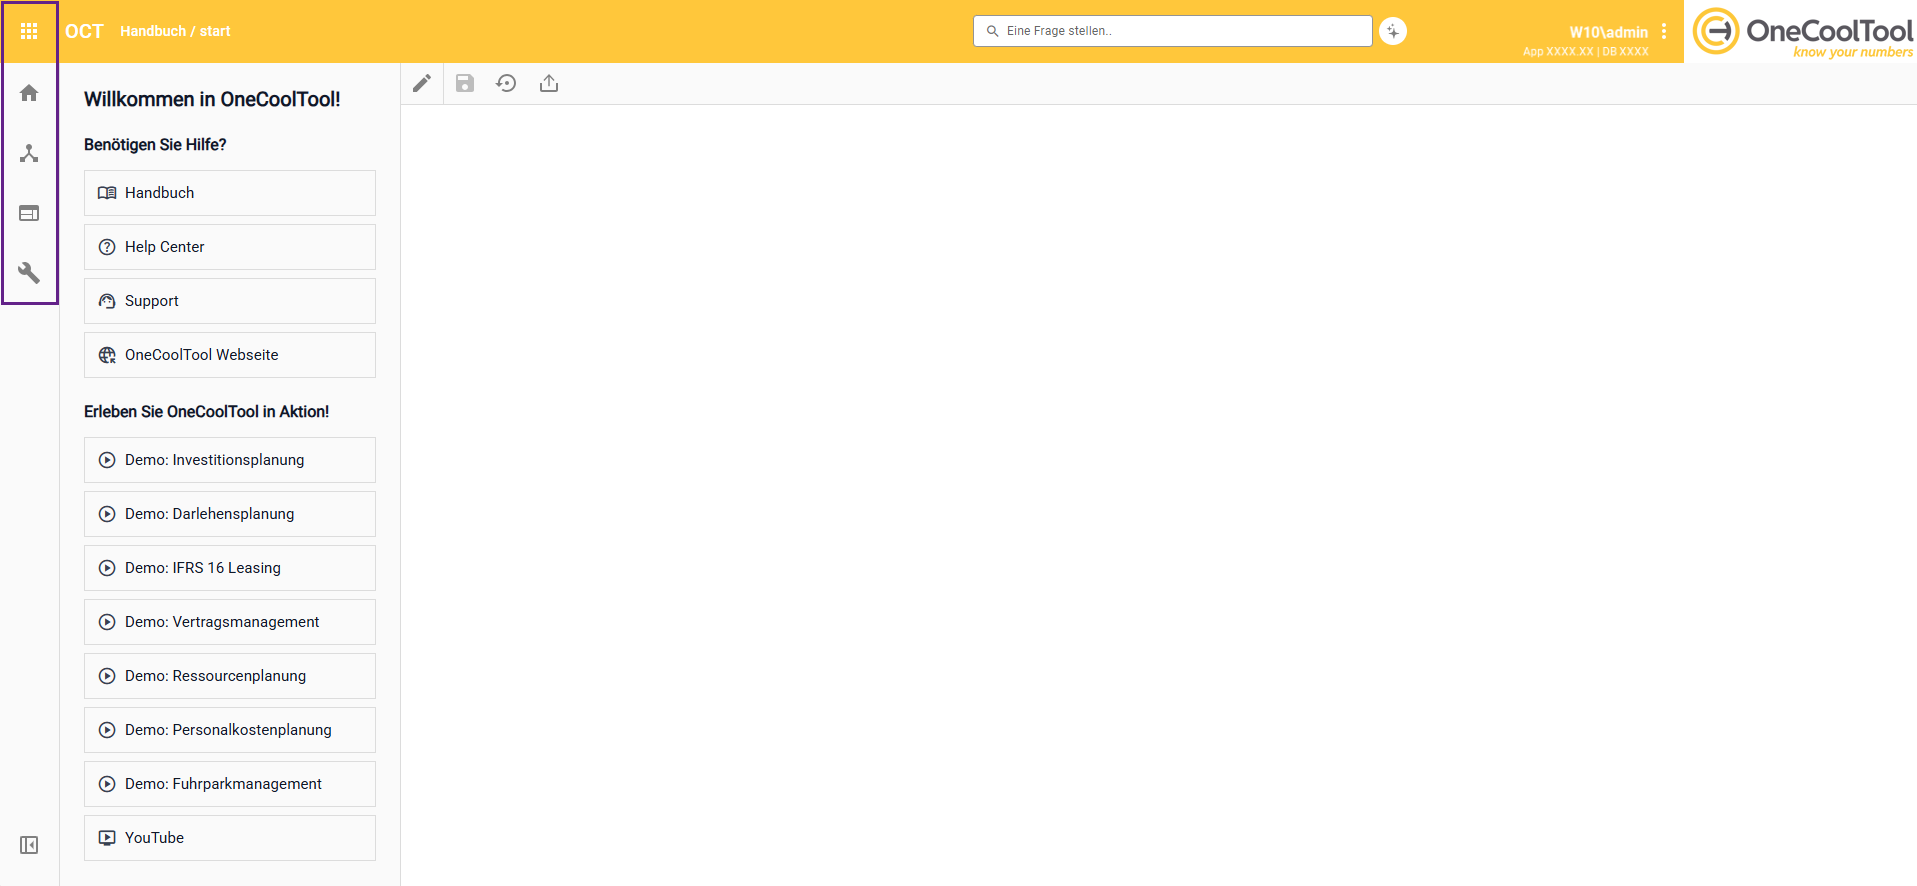Click the save disk icon

465,83
